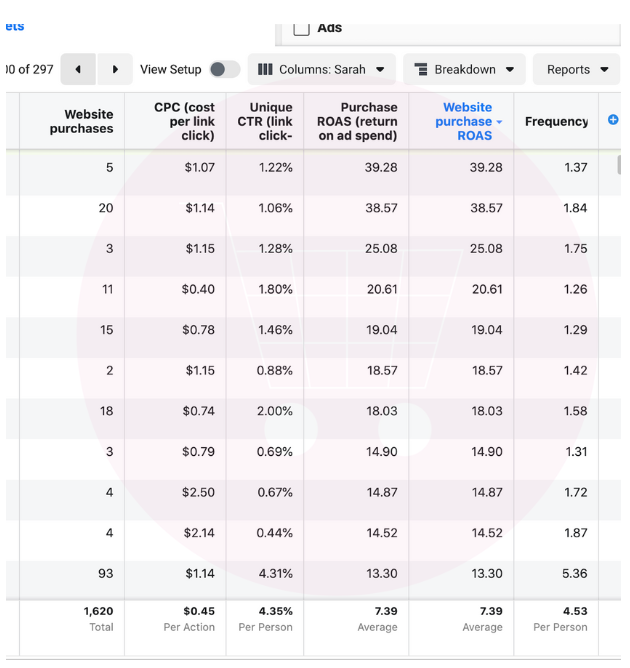Open the Reports dropdown
This screenshot has height=668, width=630.
coord(576,69)
